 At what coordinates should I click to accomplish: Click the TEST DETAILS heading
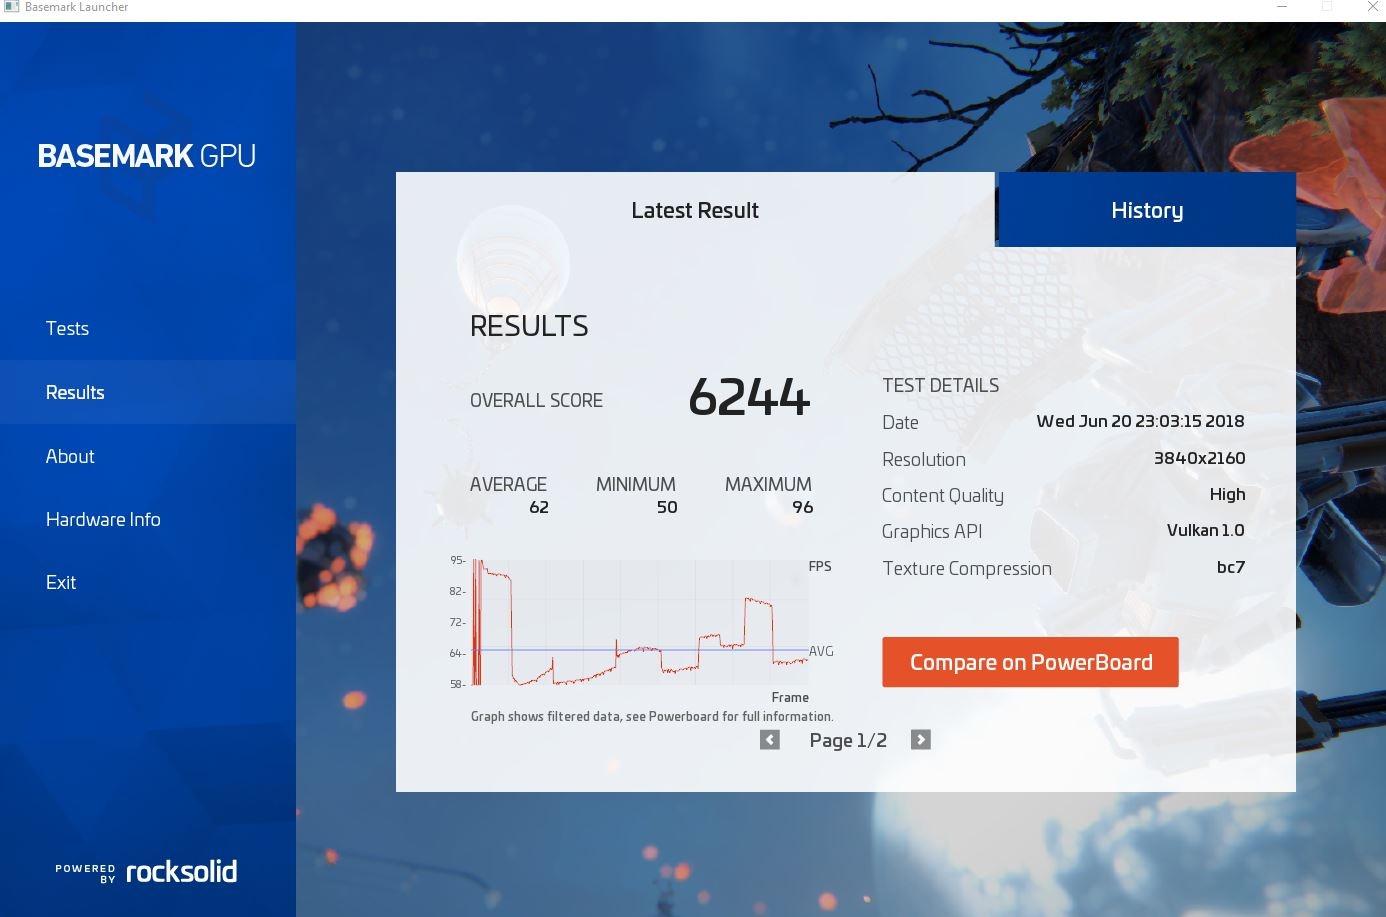(940, 385)
